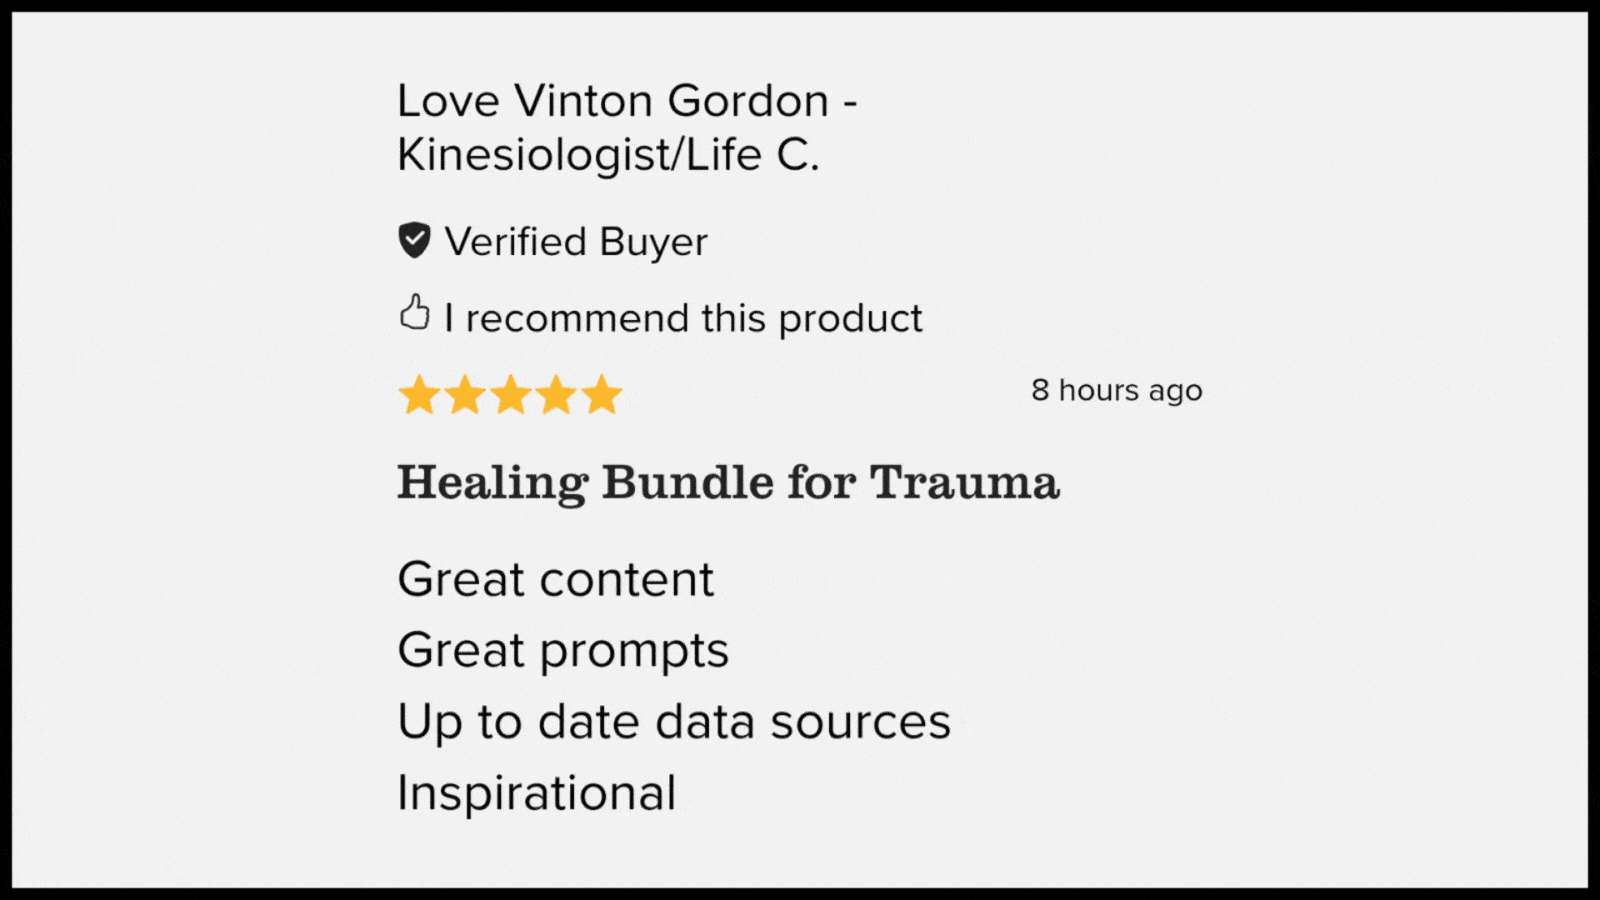
Task: Click the Great content review line
Action: 555,580
